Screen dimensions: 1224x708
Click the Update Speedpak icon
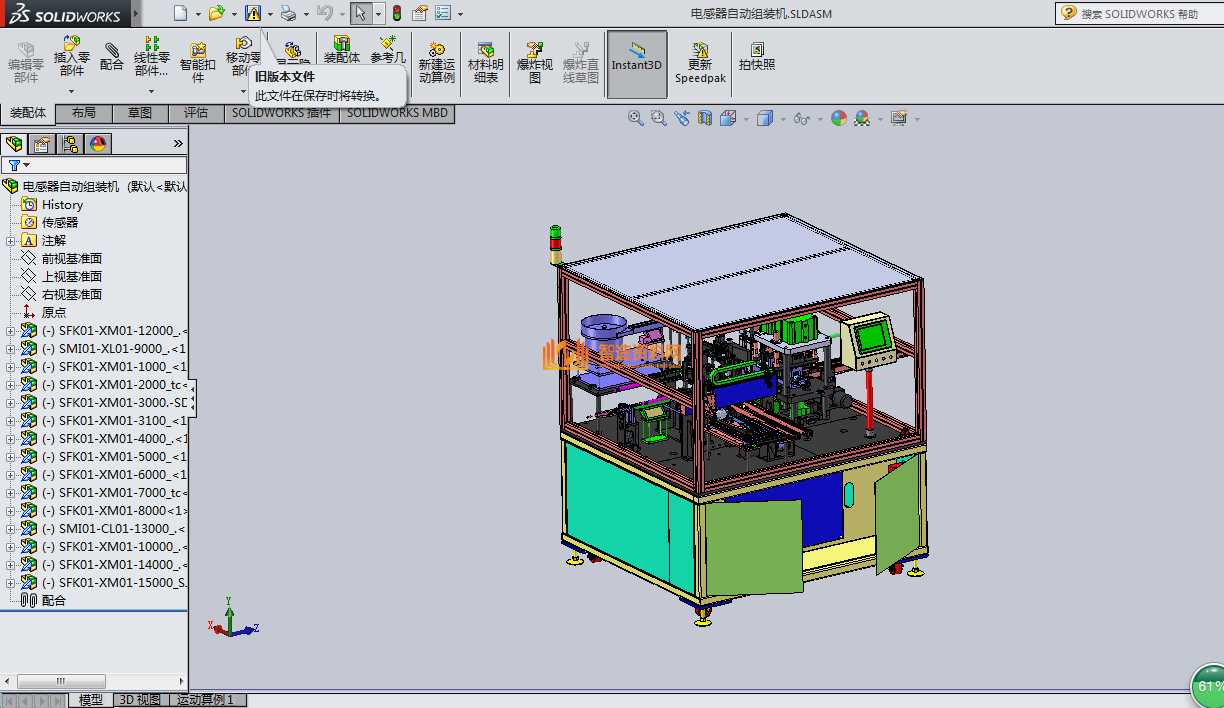coord(700,63)
